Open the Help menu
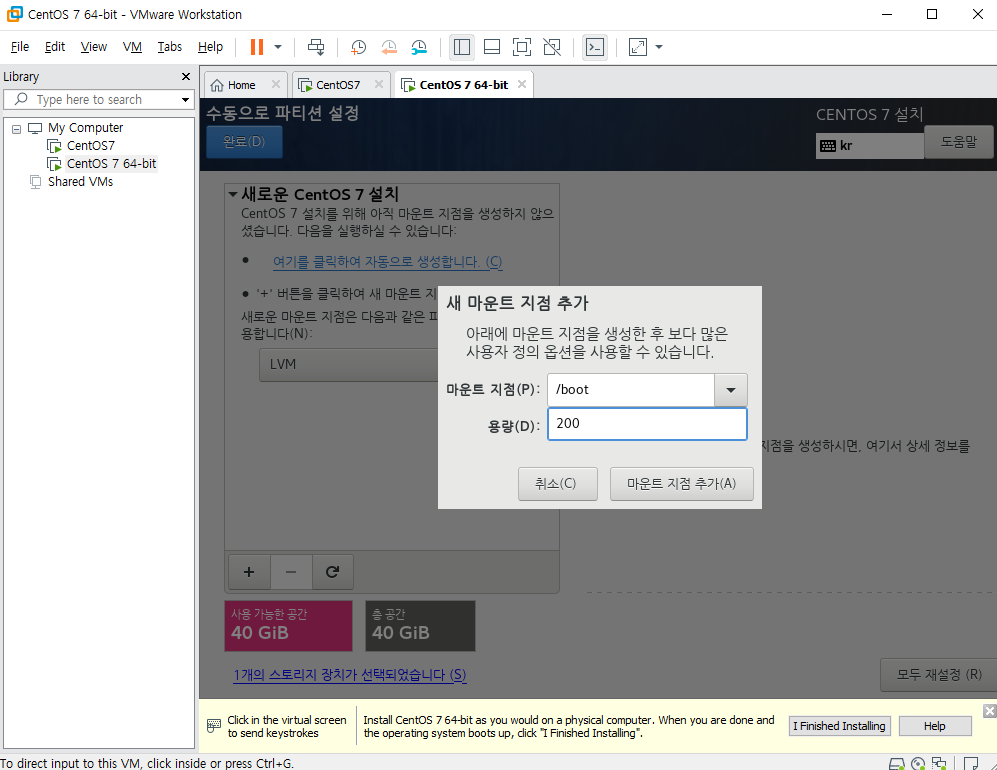 click(x=210, y=47)
